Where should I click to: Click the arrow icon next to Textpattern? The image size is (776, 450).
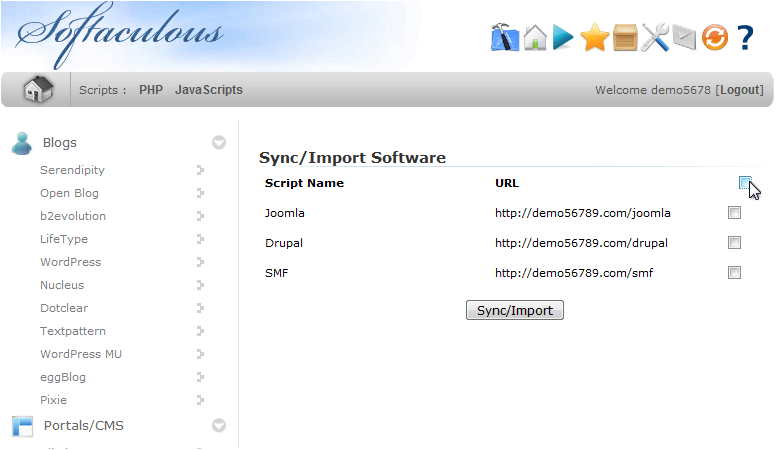click(200, 331)
